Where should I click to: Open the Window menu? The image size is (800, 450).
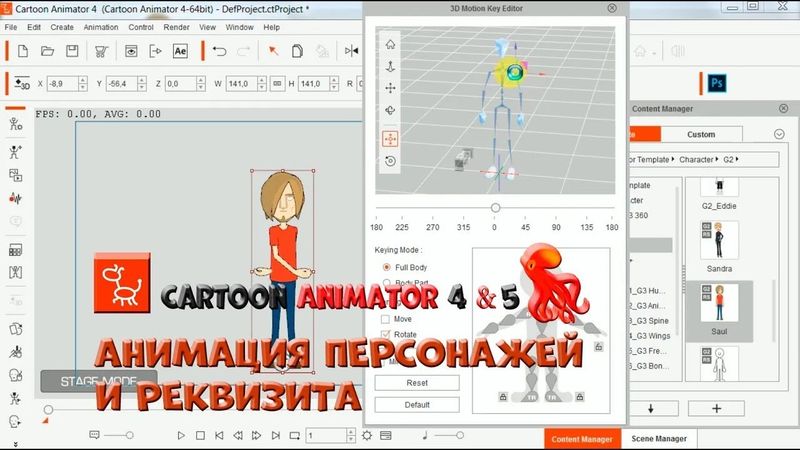coord(239,27)
